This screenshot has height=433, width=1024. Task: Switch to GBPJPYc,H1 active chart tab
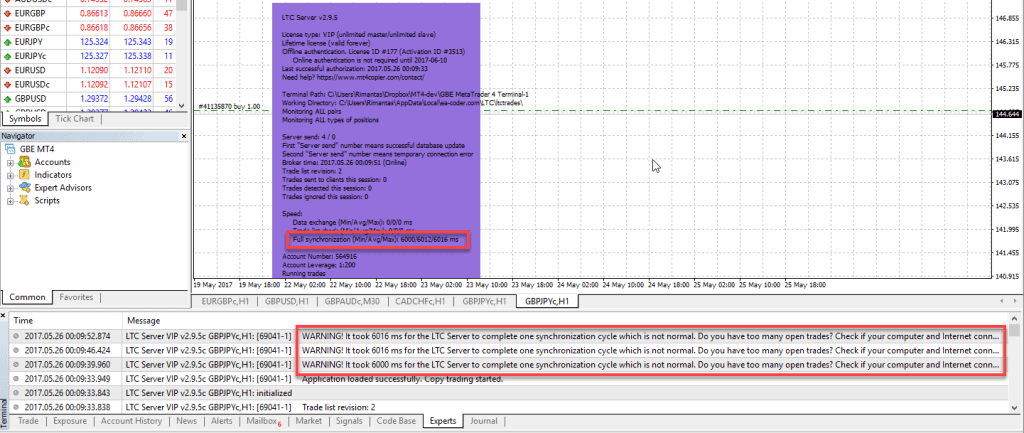(548, 302)
